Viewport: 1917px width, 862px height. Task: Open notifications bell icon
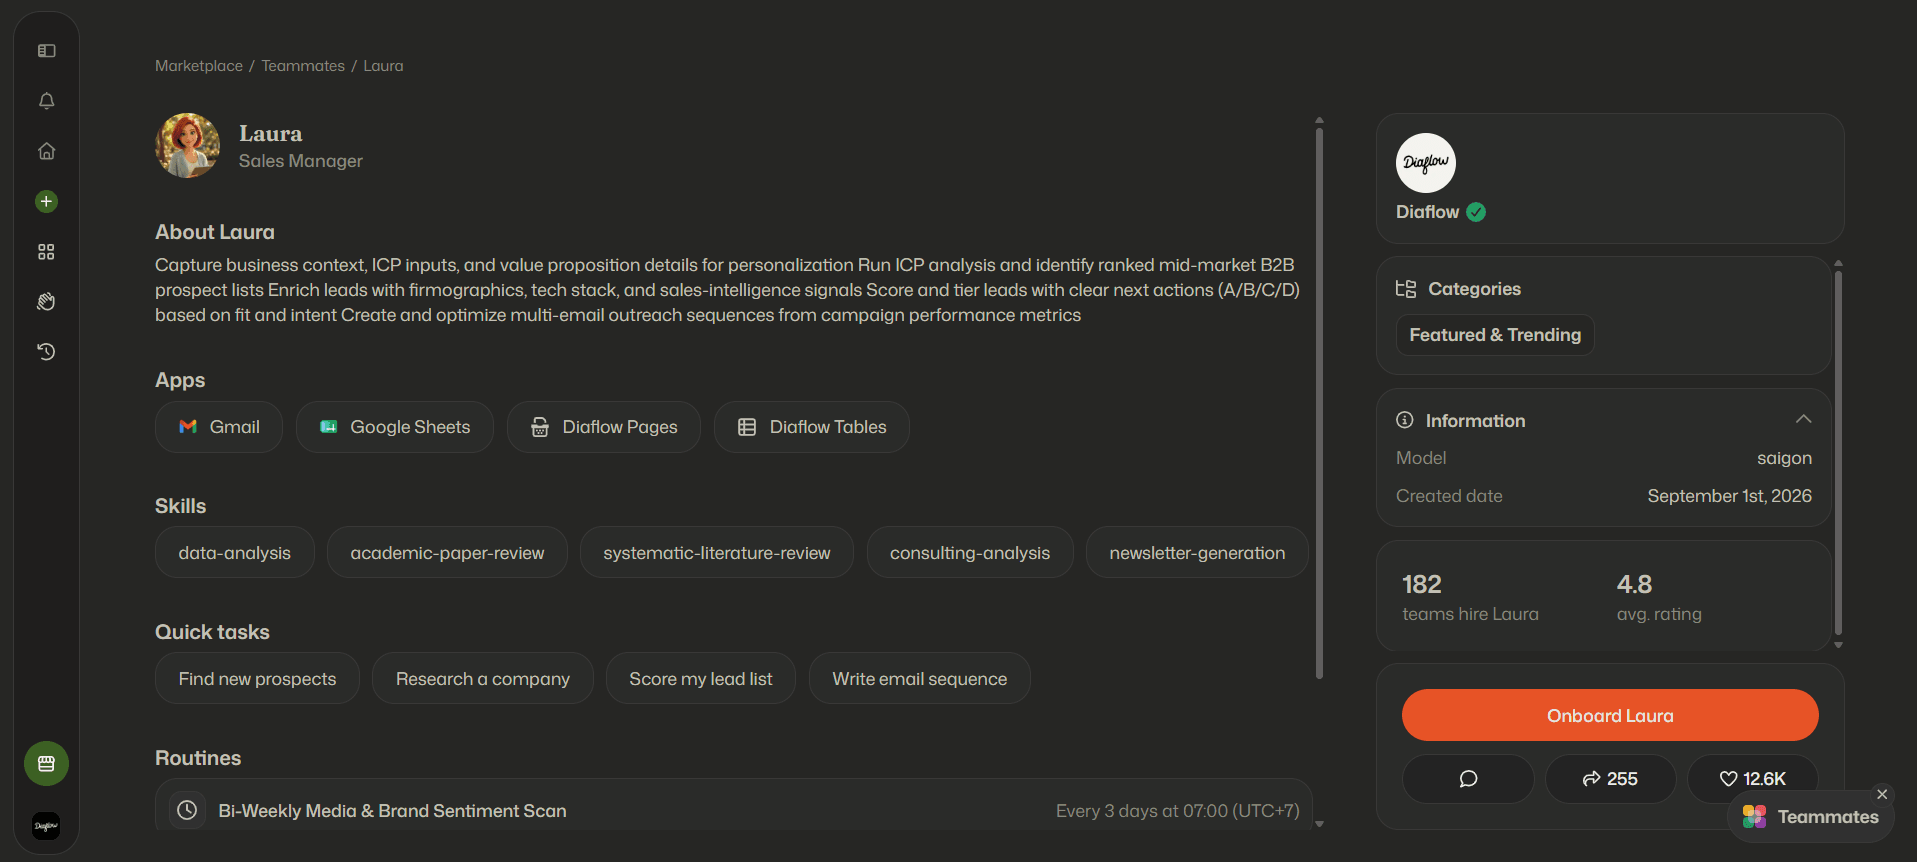pos(46,101)
